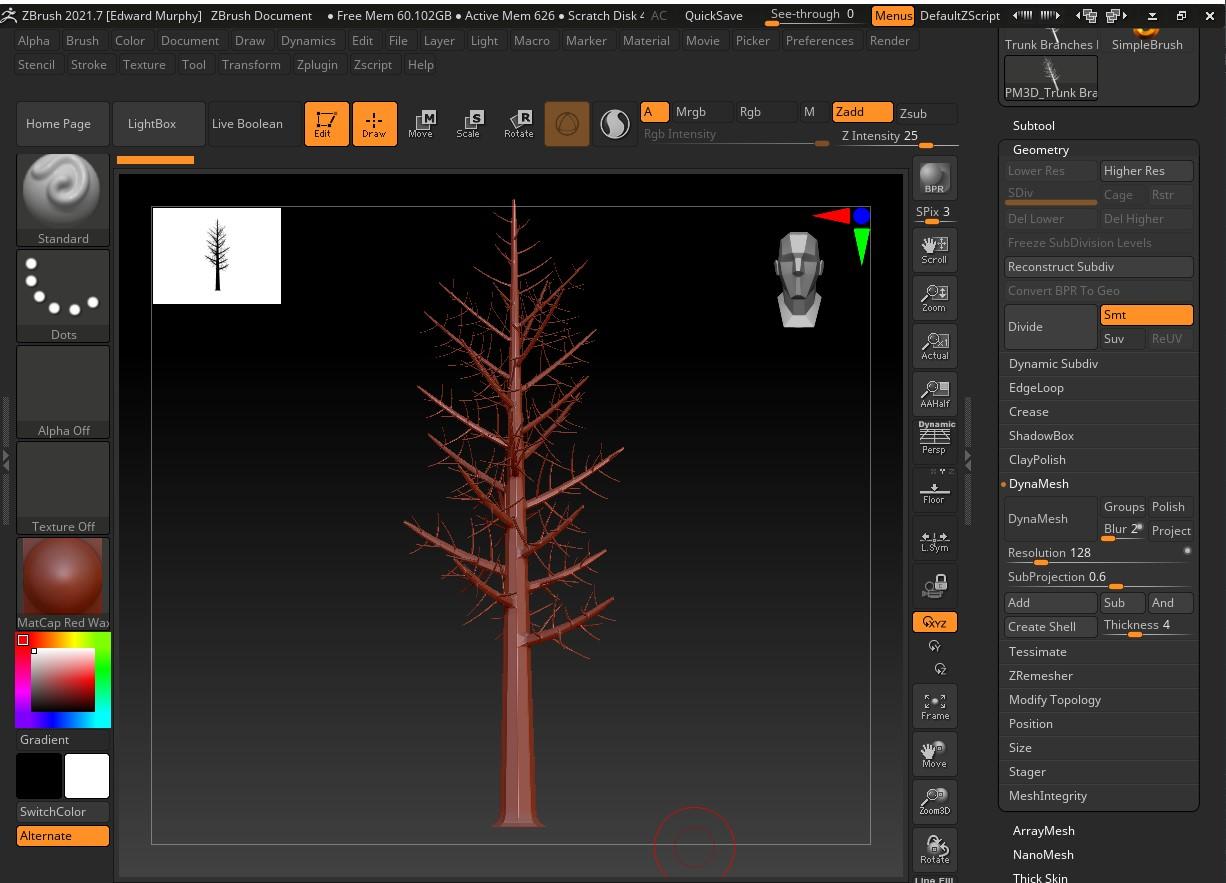Click the AAHalf view icon
This screenshot has height=883, width=1226.
click(x=934, y=394)
